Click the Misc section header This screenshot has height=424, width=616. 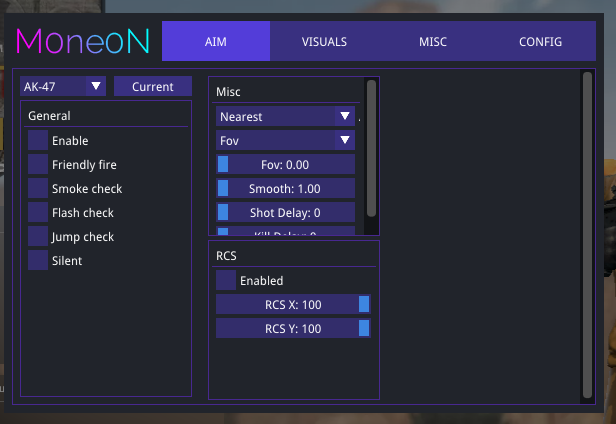228,92
